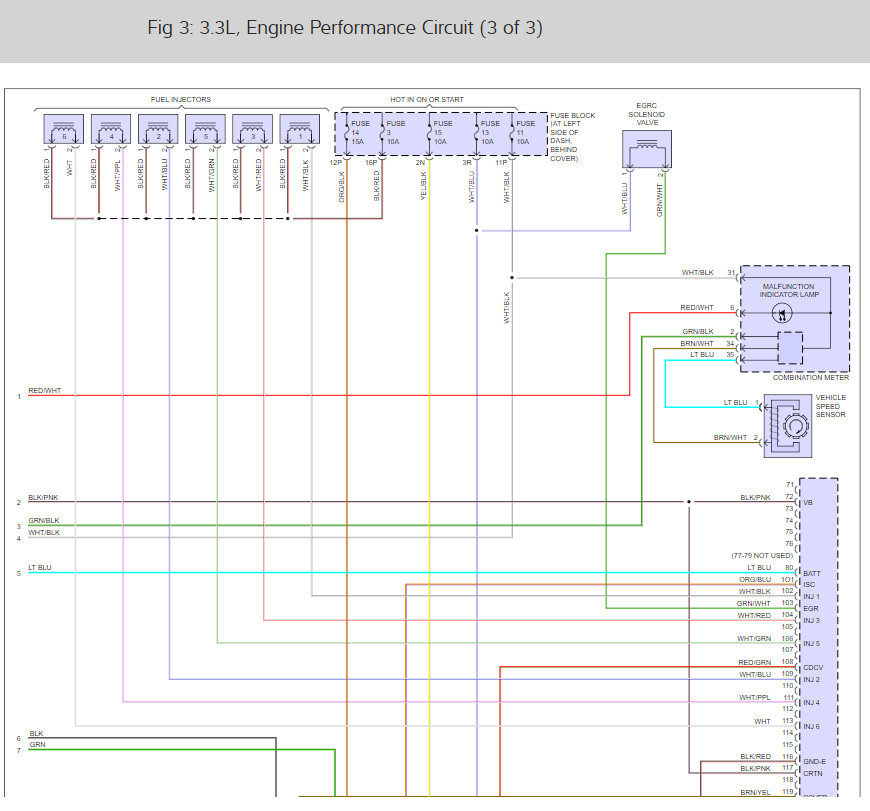Click fuel injector 2 coil symbol
The image size is (870, 811).
click(x=158, y=129)
